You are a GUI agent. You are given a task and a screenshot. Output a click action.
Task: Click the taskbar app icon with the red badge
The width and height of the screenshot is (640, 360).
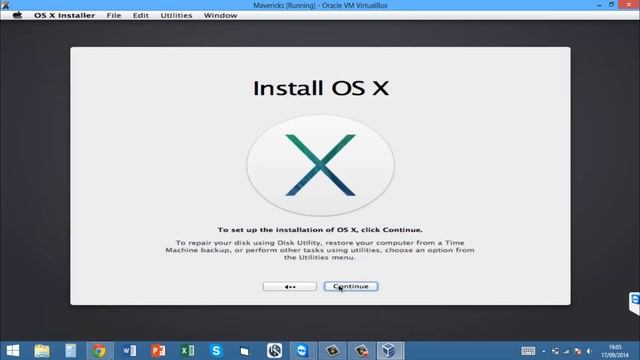pyautogui.click(x=361, y=351)
